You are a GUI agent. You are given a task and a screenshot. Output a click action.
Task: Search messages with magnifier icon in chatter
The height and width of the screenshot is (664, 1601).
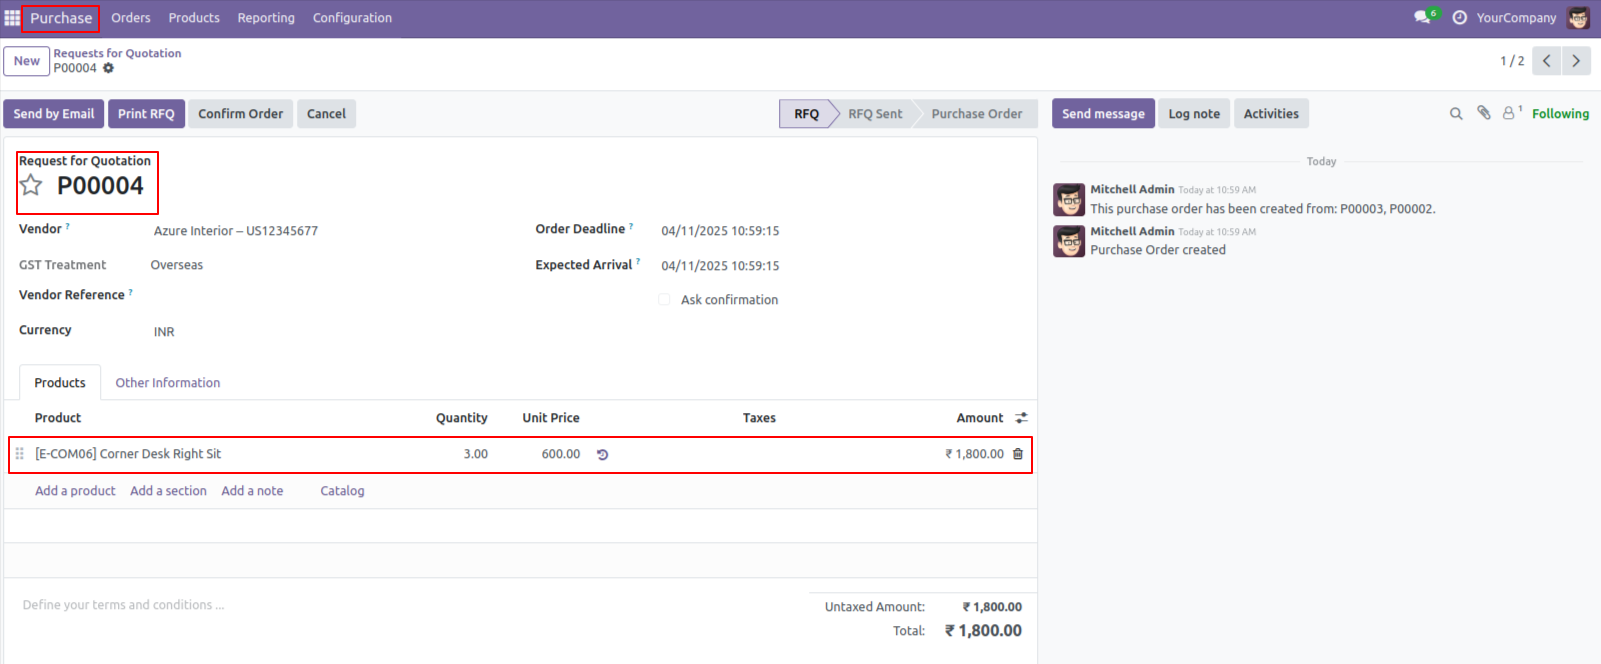click(x=1456, y=114)
